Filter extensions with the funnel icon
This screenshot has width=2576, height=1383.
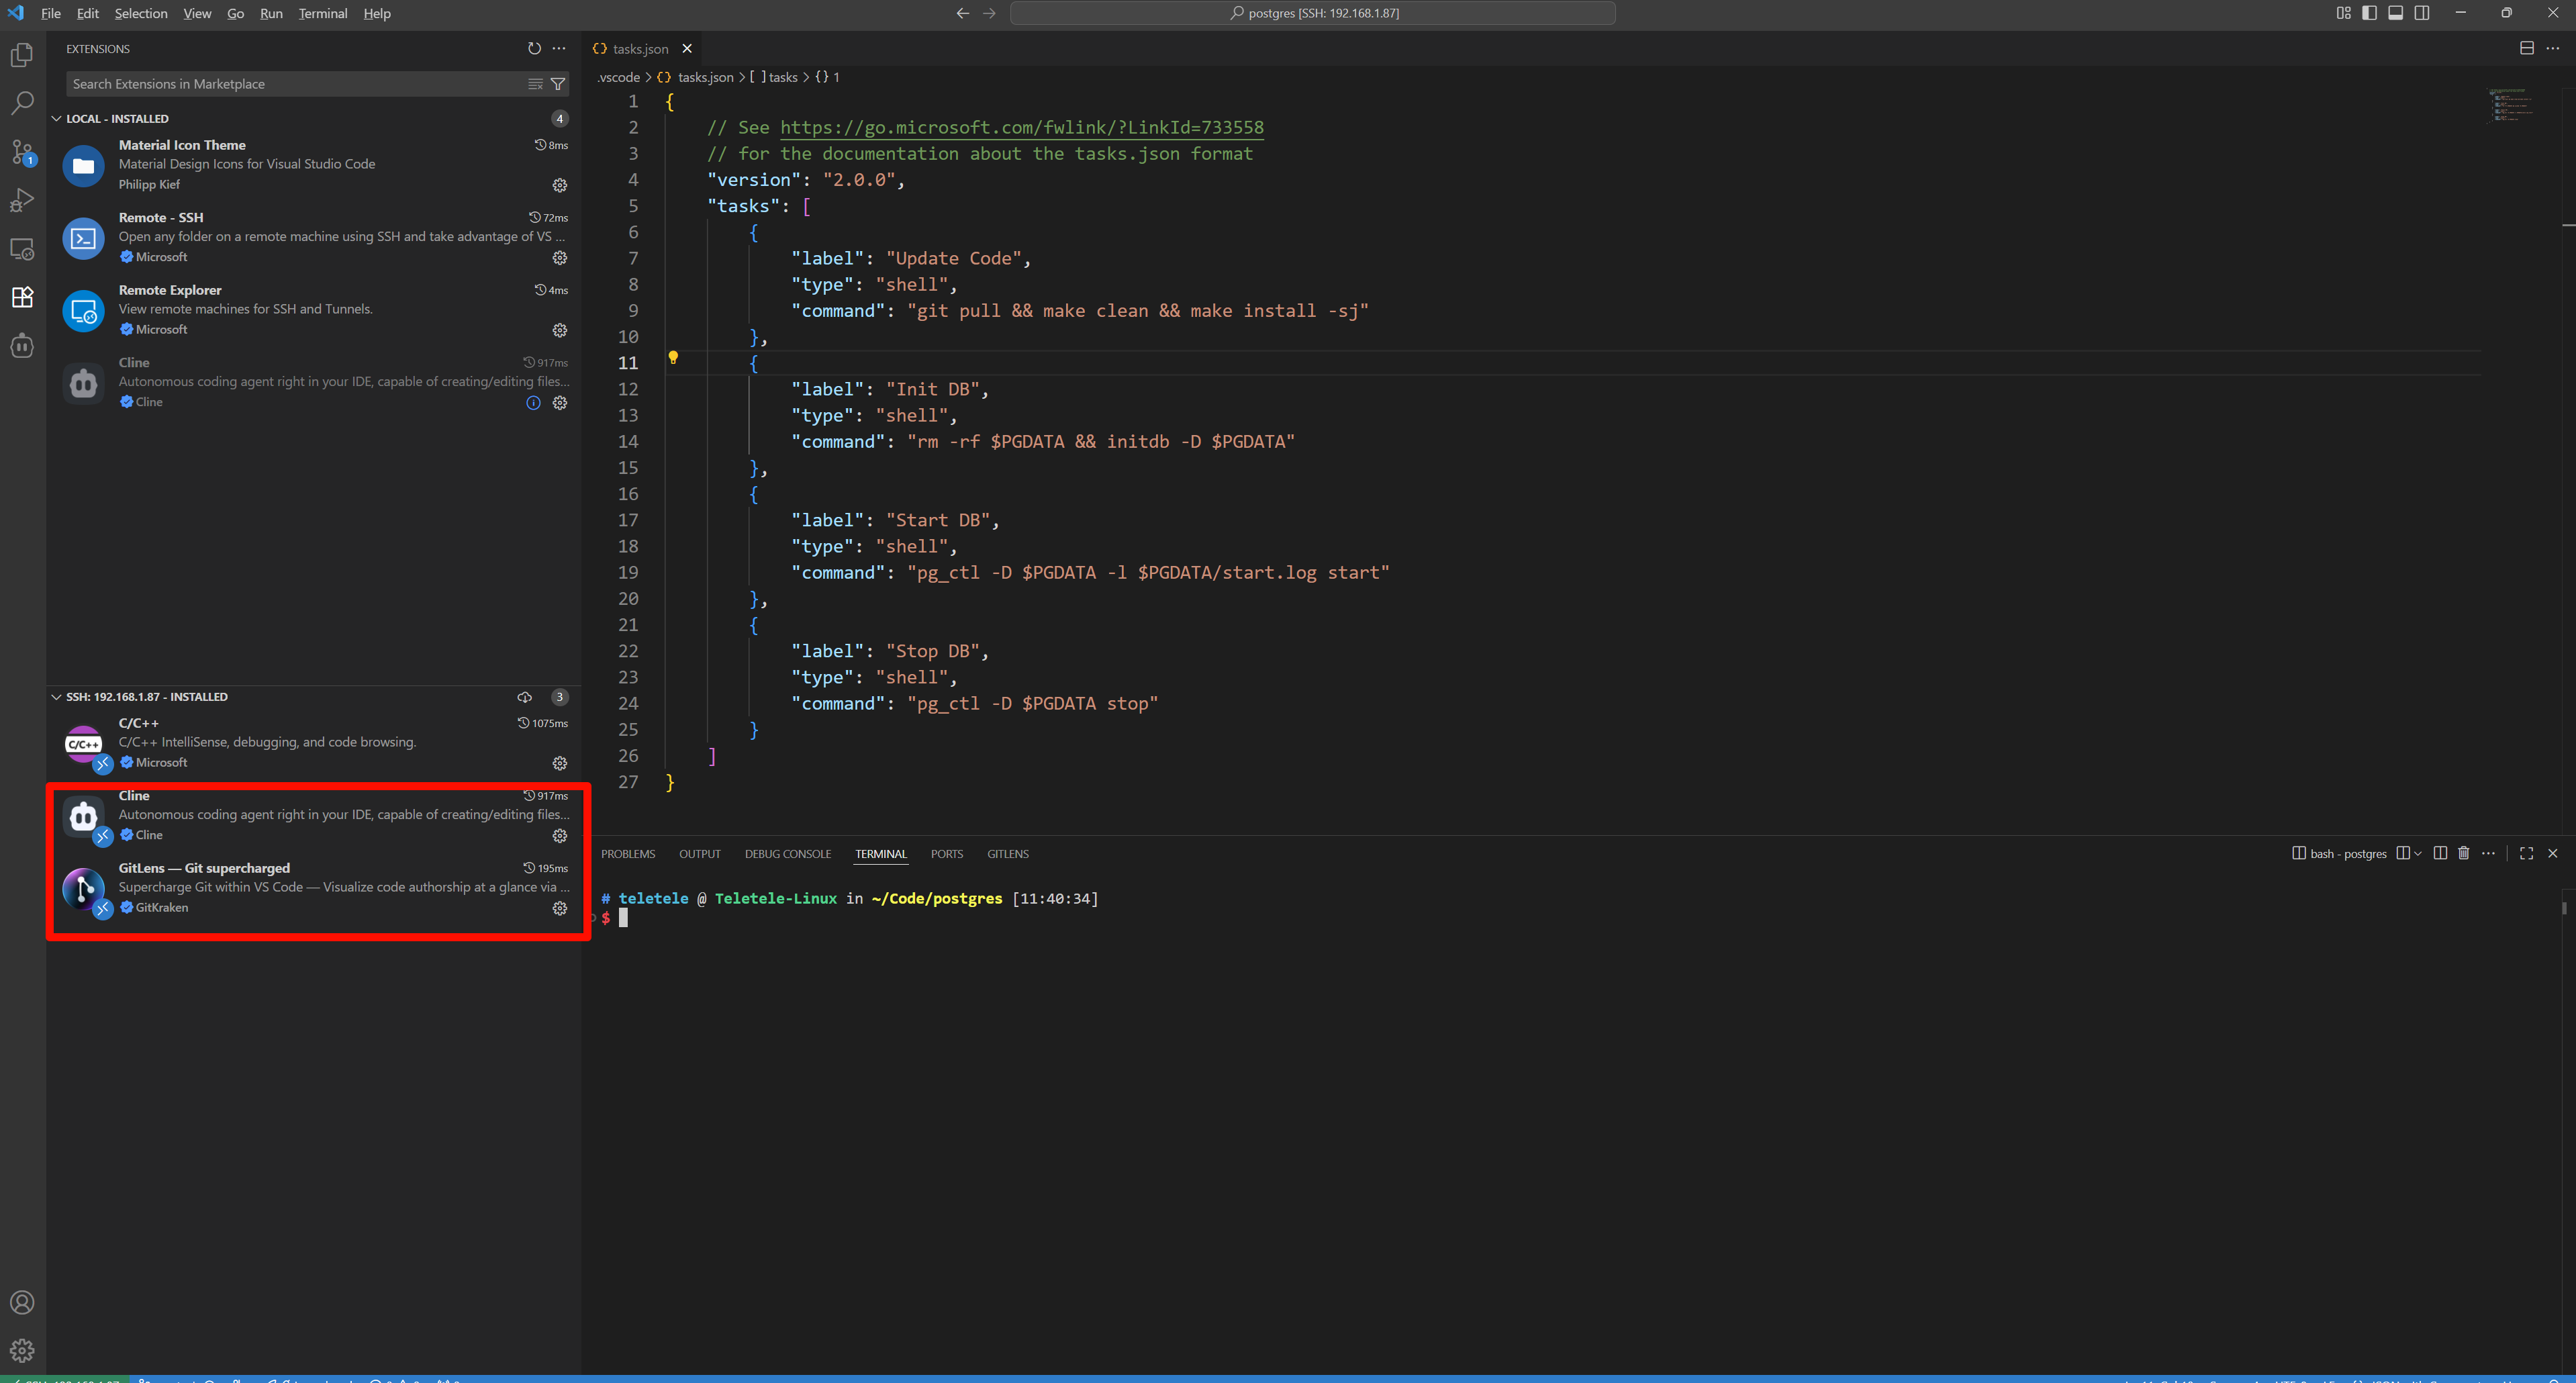pyautogui.click(x=558, y=84)
